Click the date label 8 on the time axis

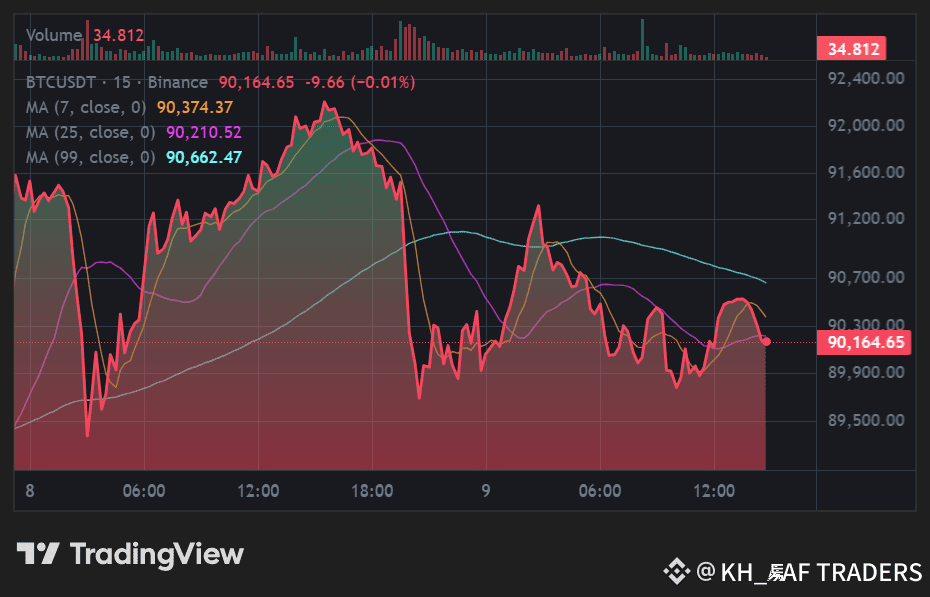30,491
